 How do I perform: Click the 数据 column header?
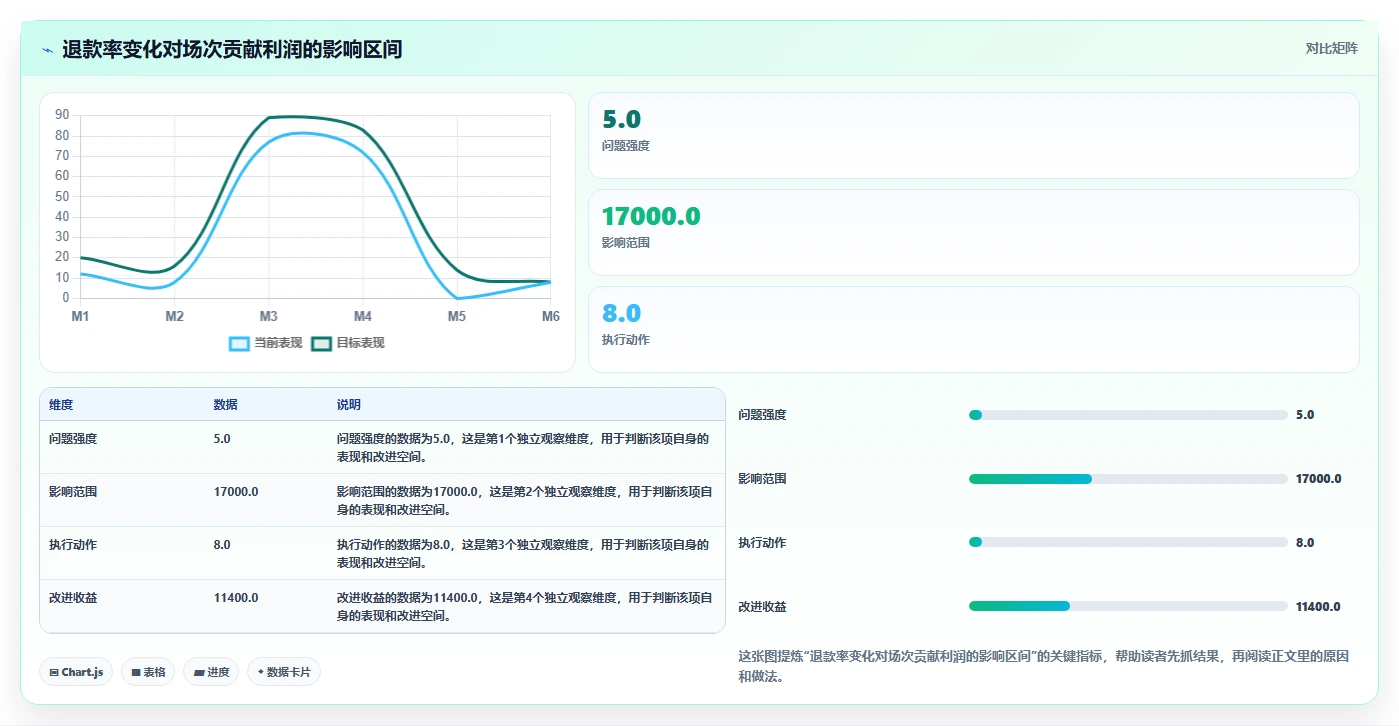[225, 405]
